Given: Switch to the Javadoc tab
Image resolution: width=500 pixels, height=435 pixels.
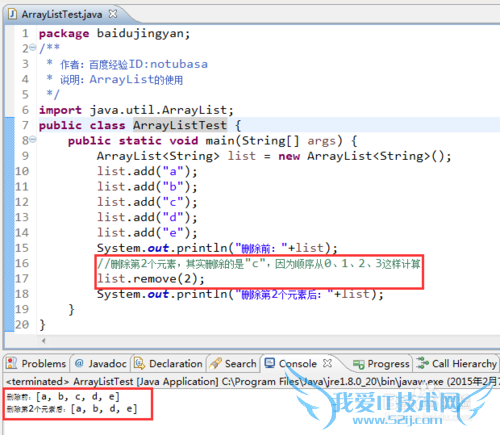Looking at the screenshot, I should coord(100,363).
